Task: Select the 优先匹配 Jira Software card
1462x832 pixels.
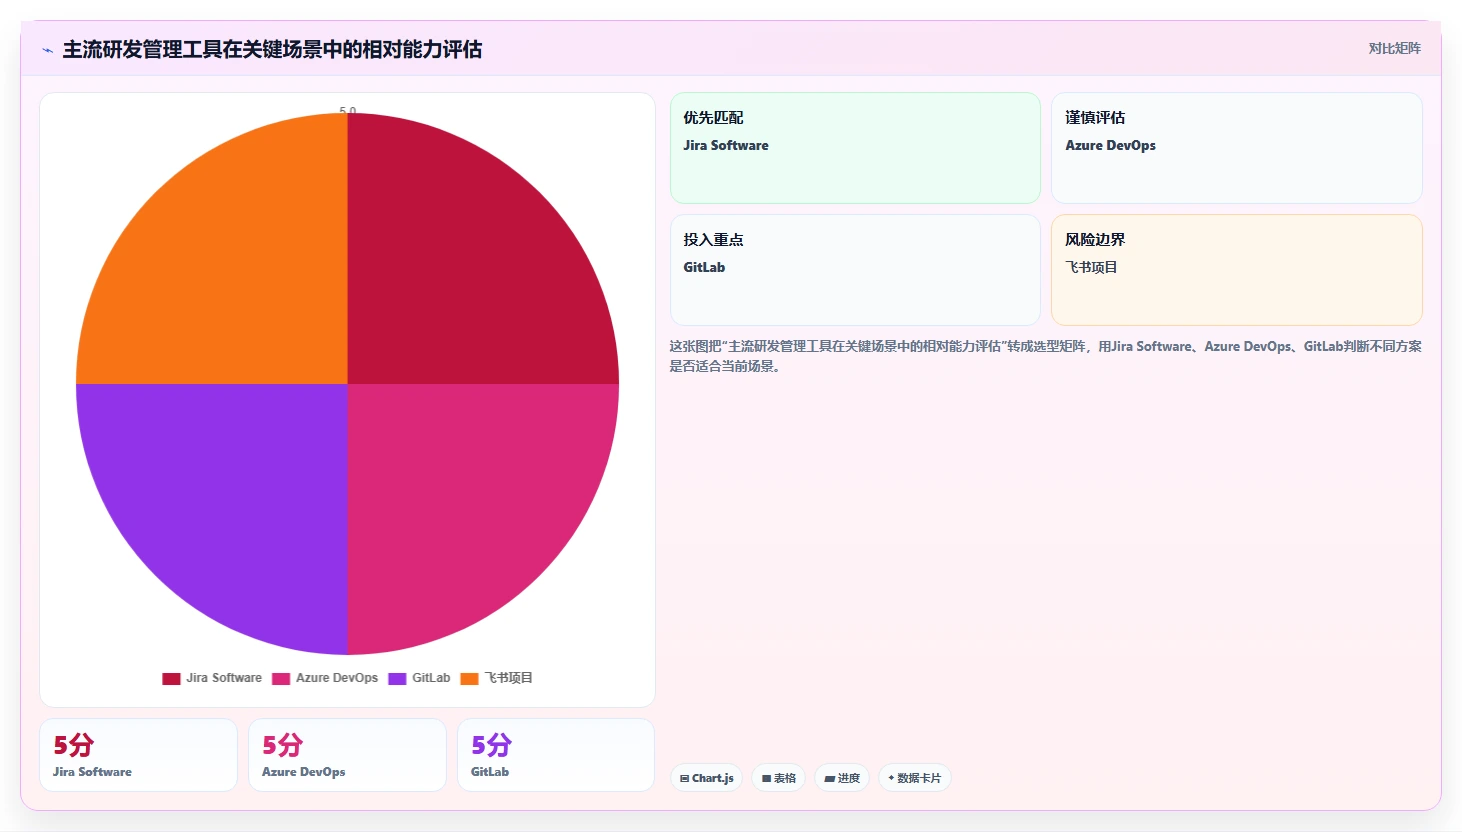Action: [855, 148]
